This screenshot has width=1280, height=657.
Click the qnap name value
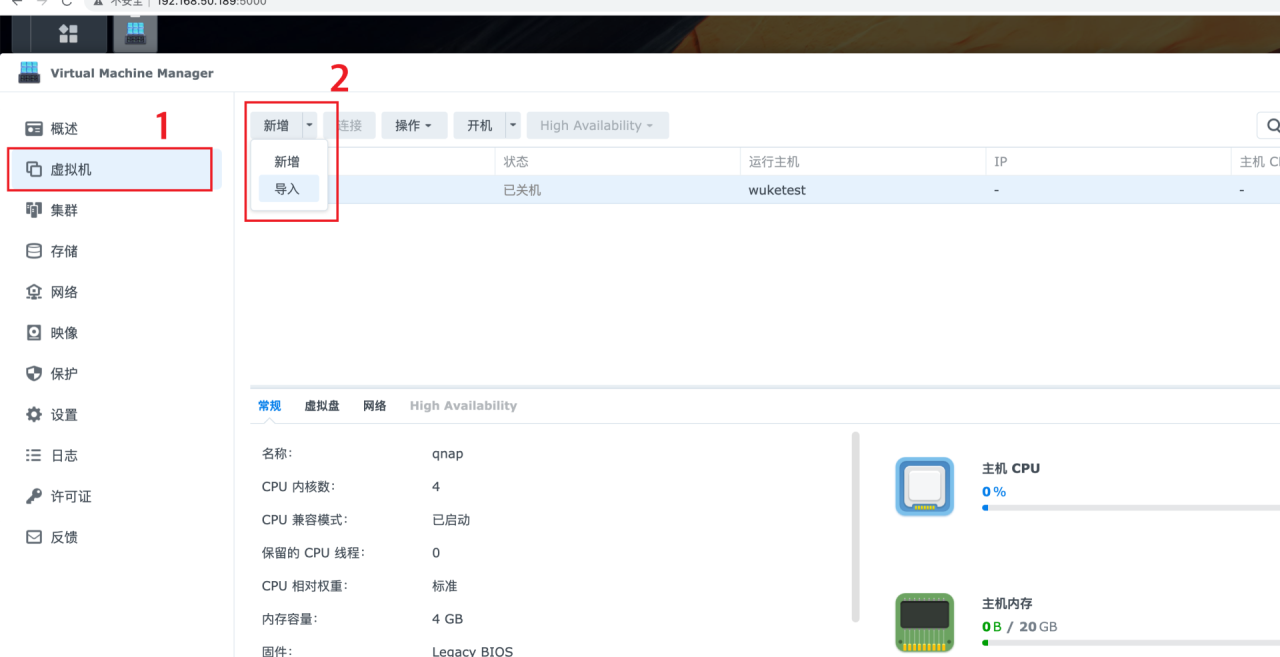(448, 454)
